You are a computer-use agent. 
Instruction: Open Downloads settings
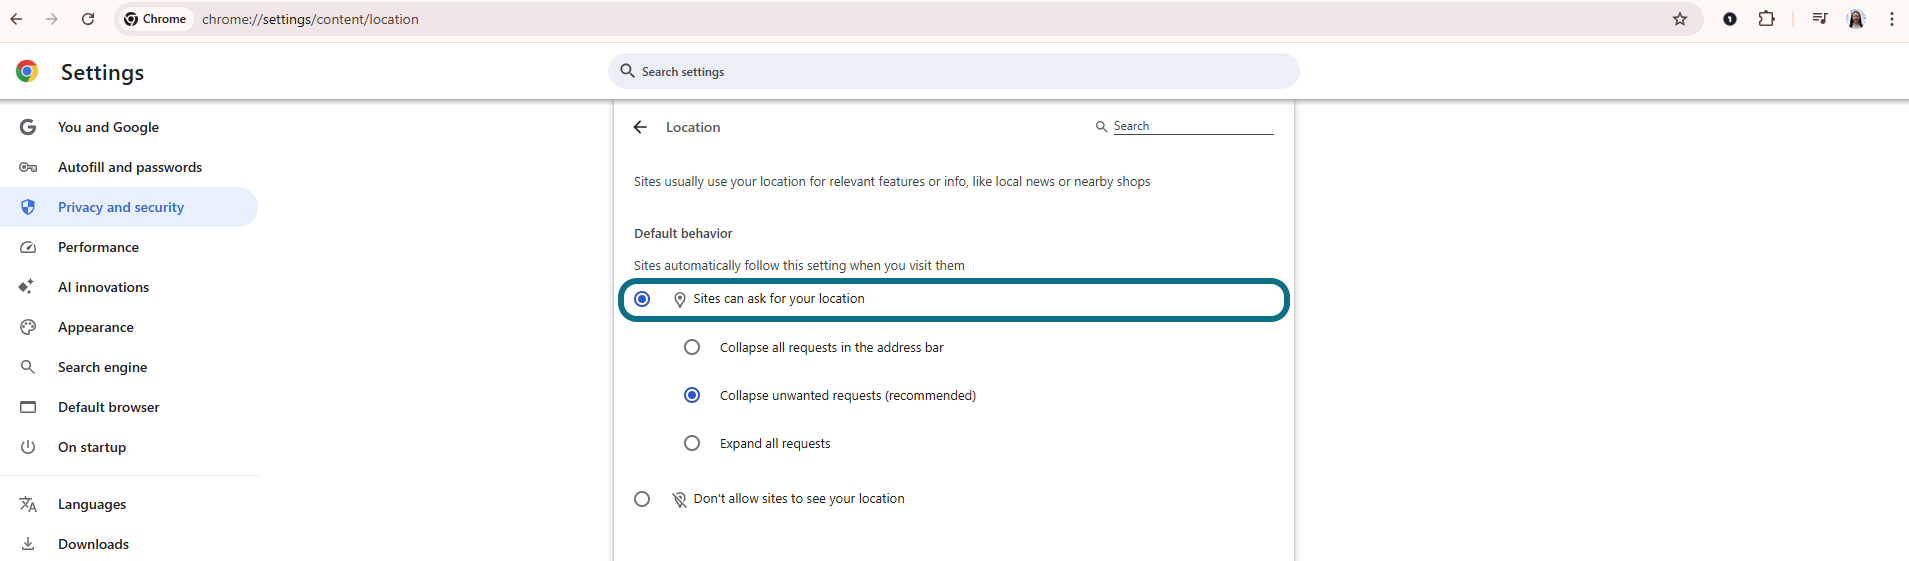[x=129, y=544]
